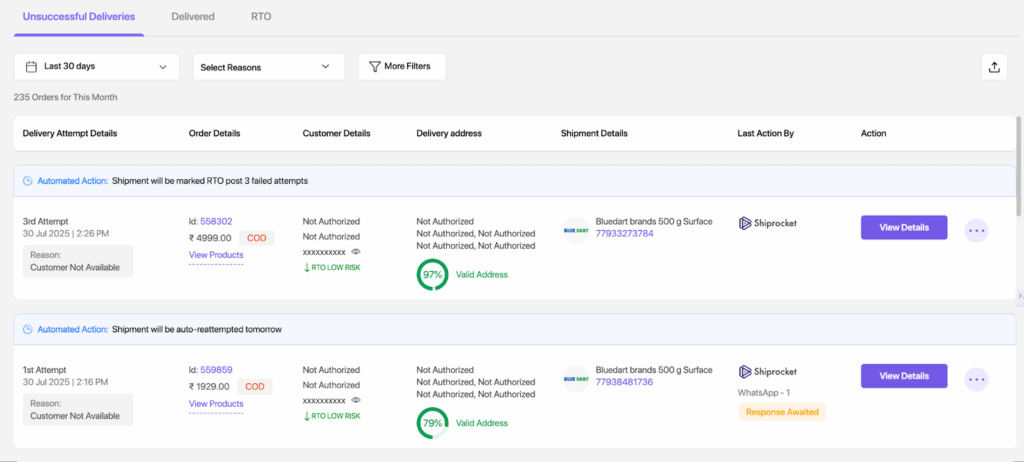The width and height of the screenshot is (1024, 462).
Task: Switch to the Delivered tab
Action: [x=192, y=17]
